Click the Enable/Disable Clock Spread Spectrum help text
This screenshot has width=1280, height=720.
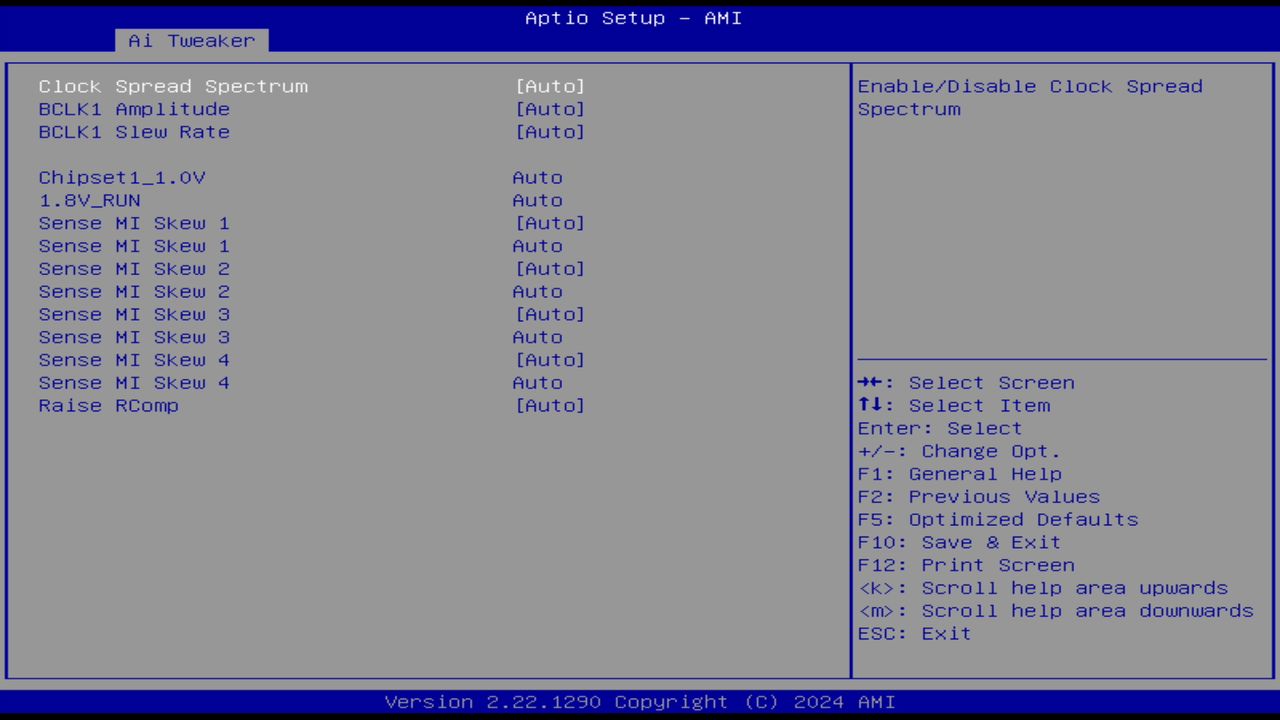point(1030,98)
